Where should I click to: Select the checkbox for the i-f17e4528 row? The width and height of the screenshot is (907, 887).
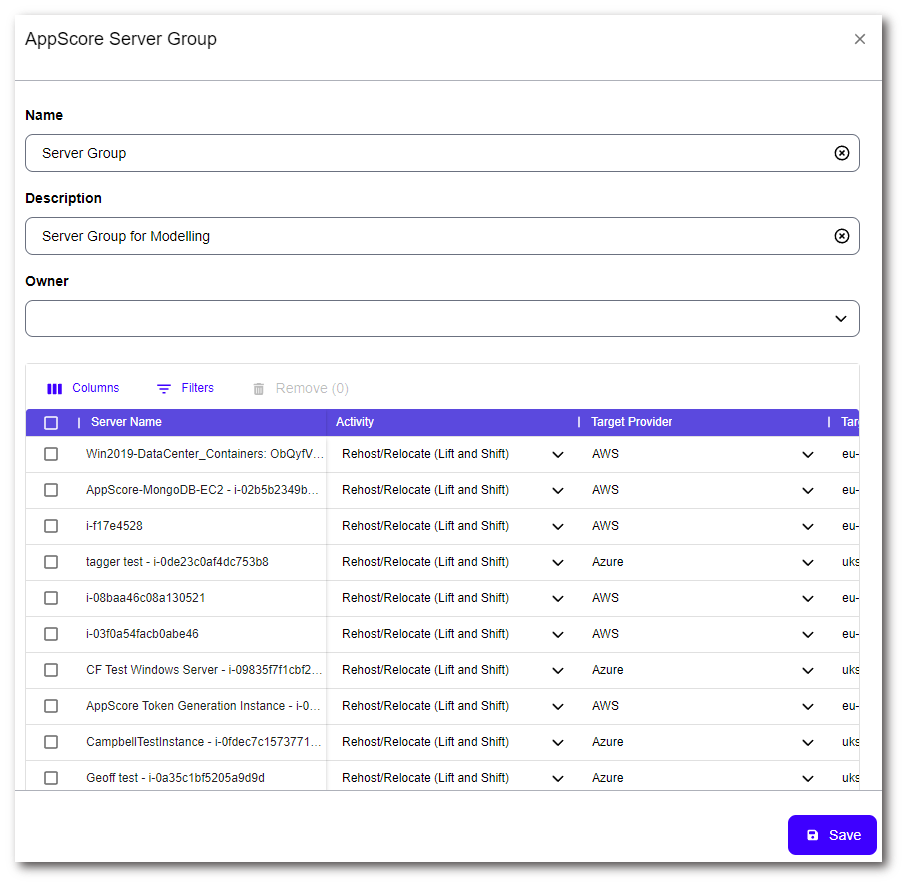51,526
